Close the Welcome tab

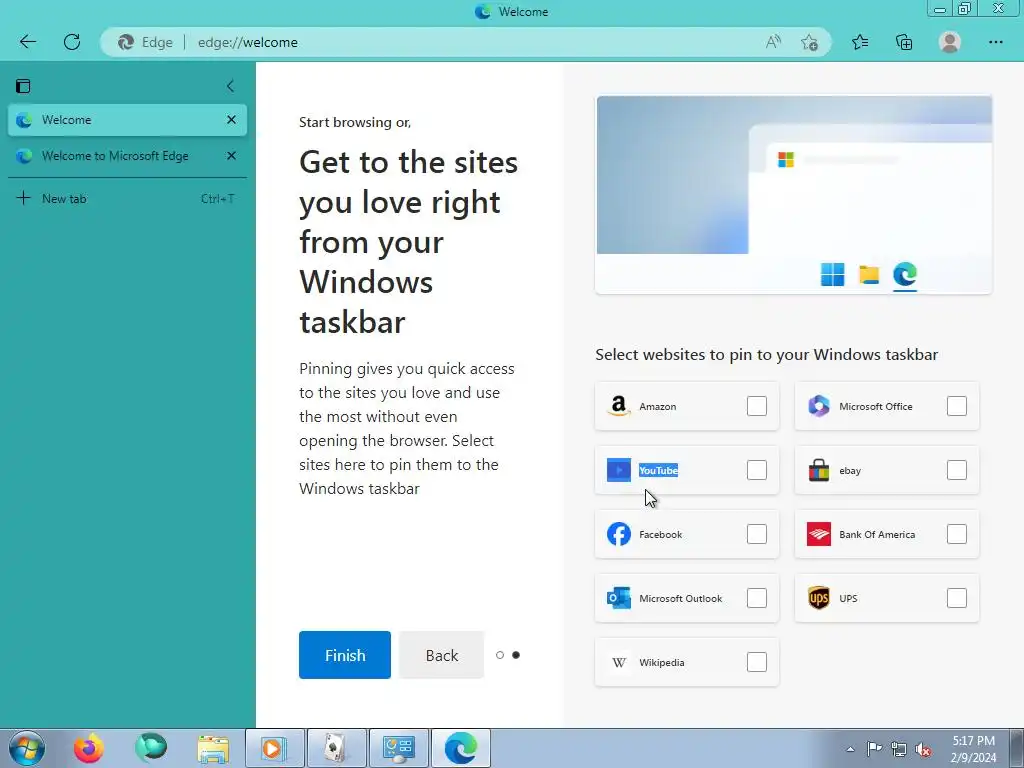pos(231,120)
